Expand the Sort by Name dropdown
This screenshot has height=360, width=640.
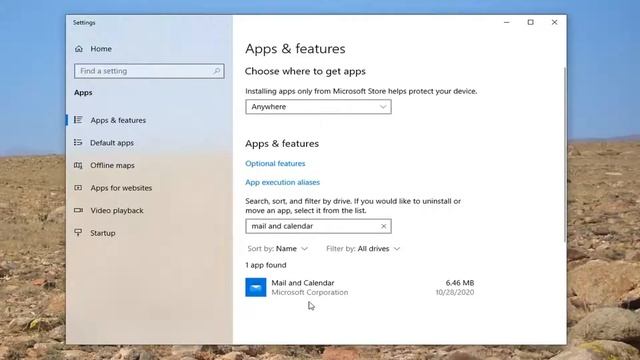[x=278, y=249]
